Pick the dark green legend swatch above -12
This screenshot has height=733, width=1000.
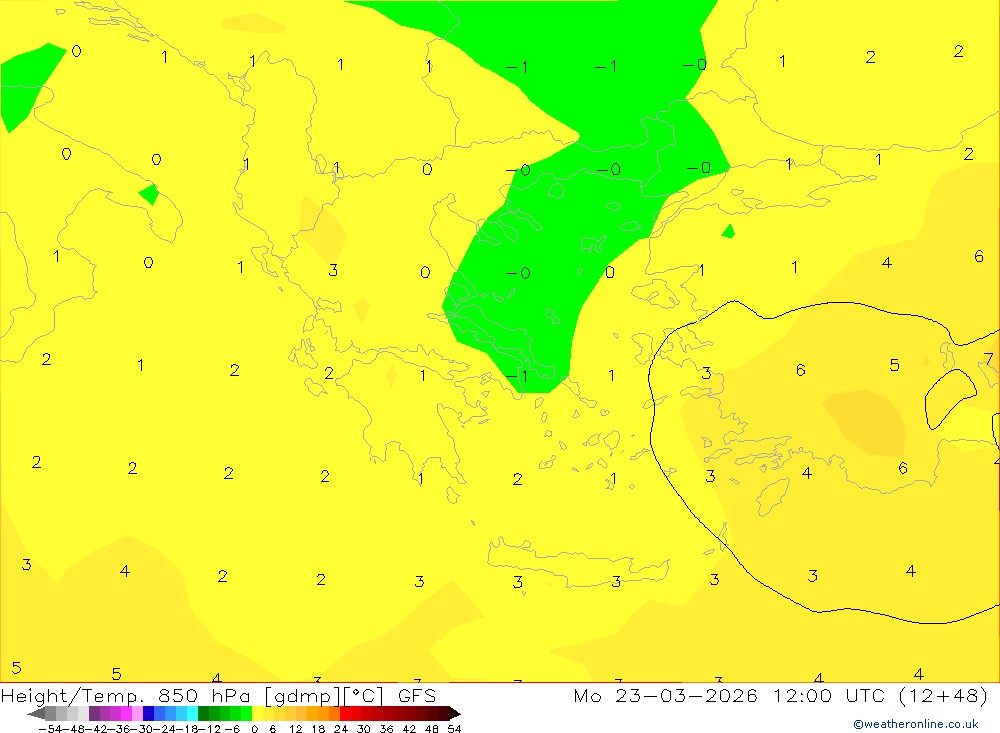pos(203,714)
